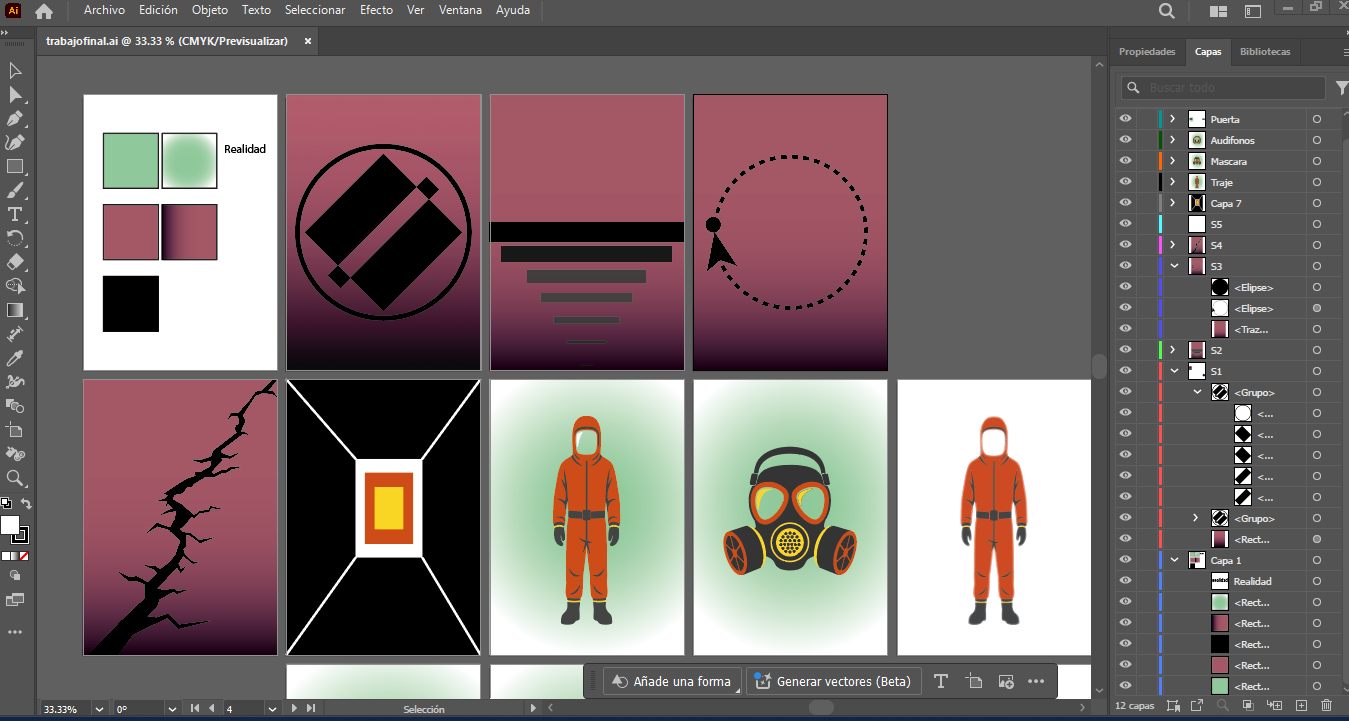Click the Generar vectores (Beta) button

(832, 682)
